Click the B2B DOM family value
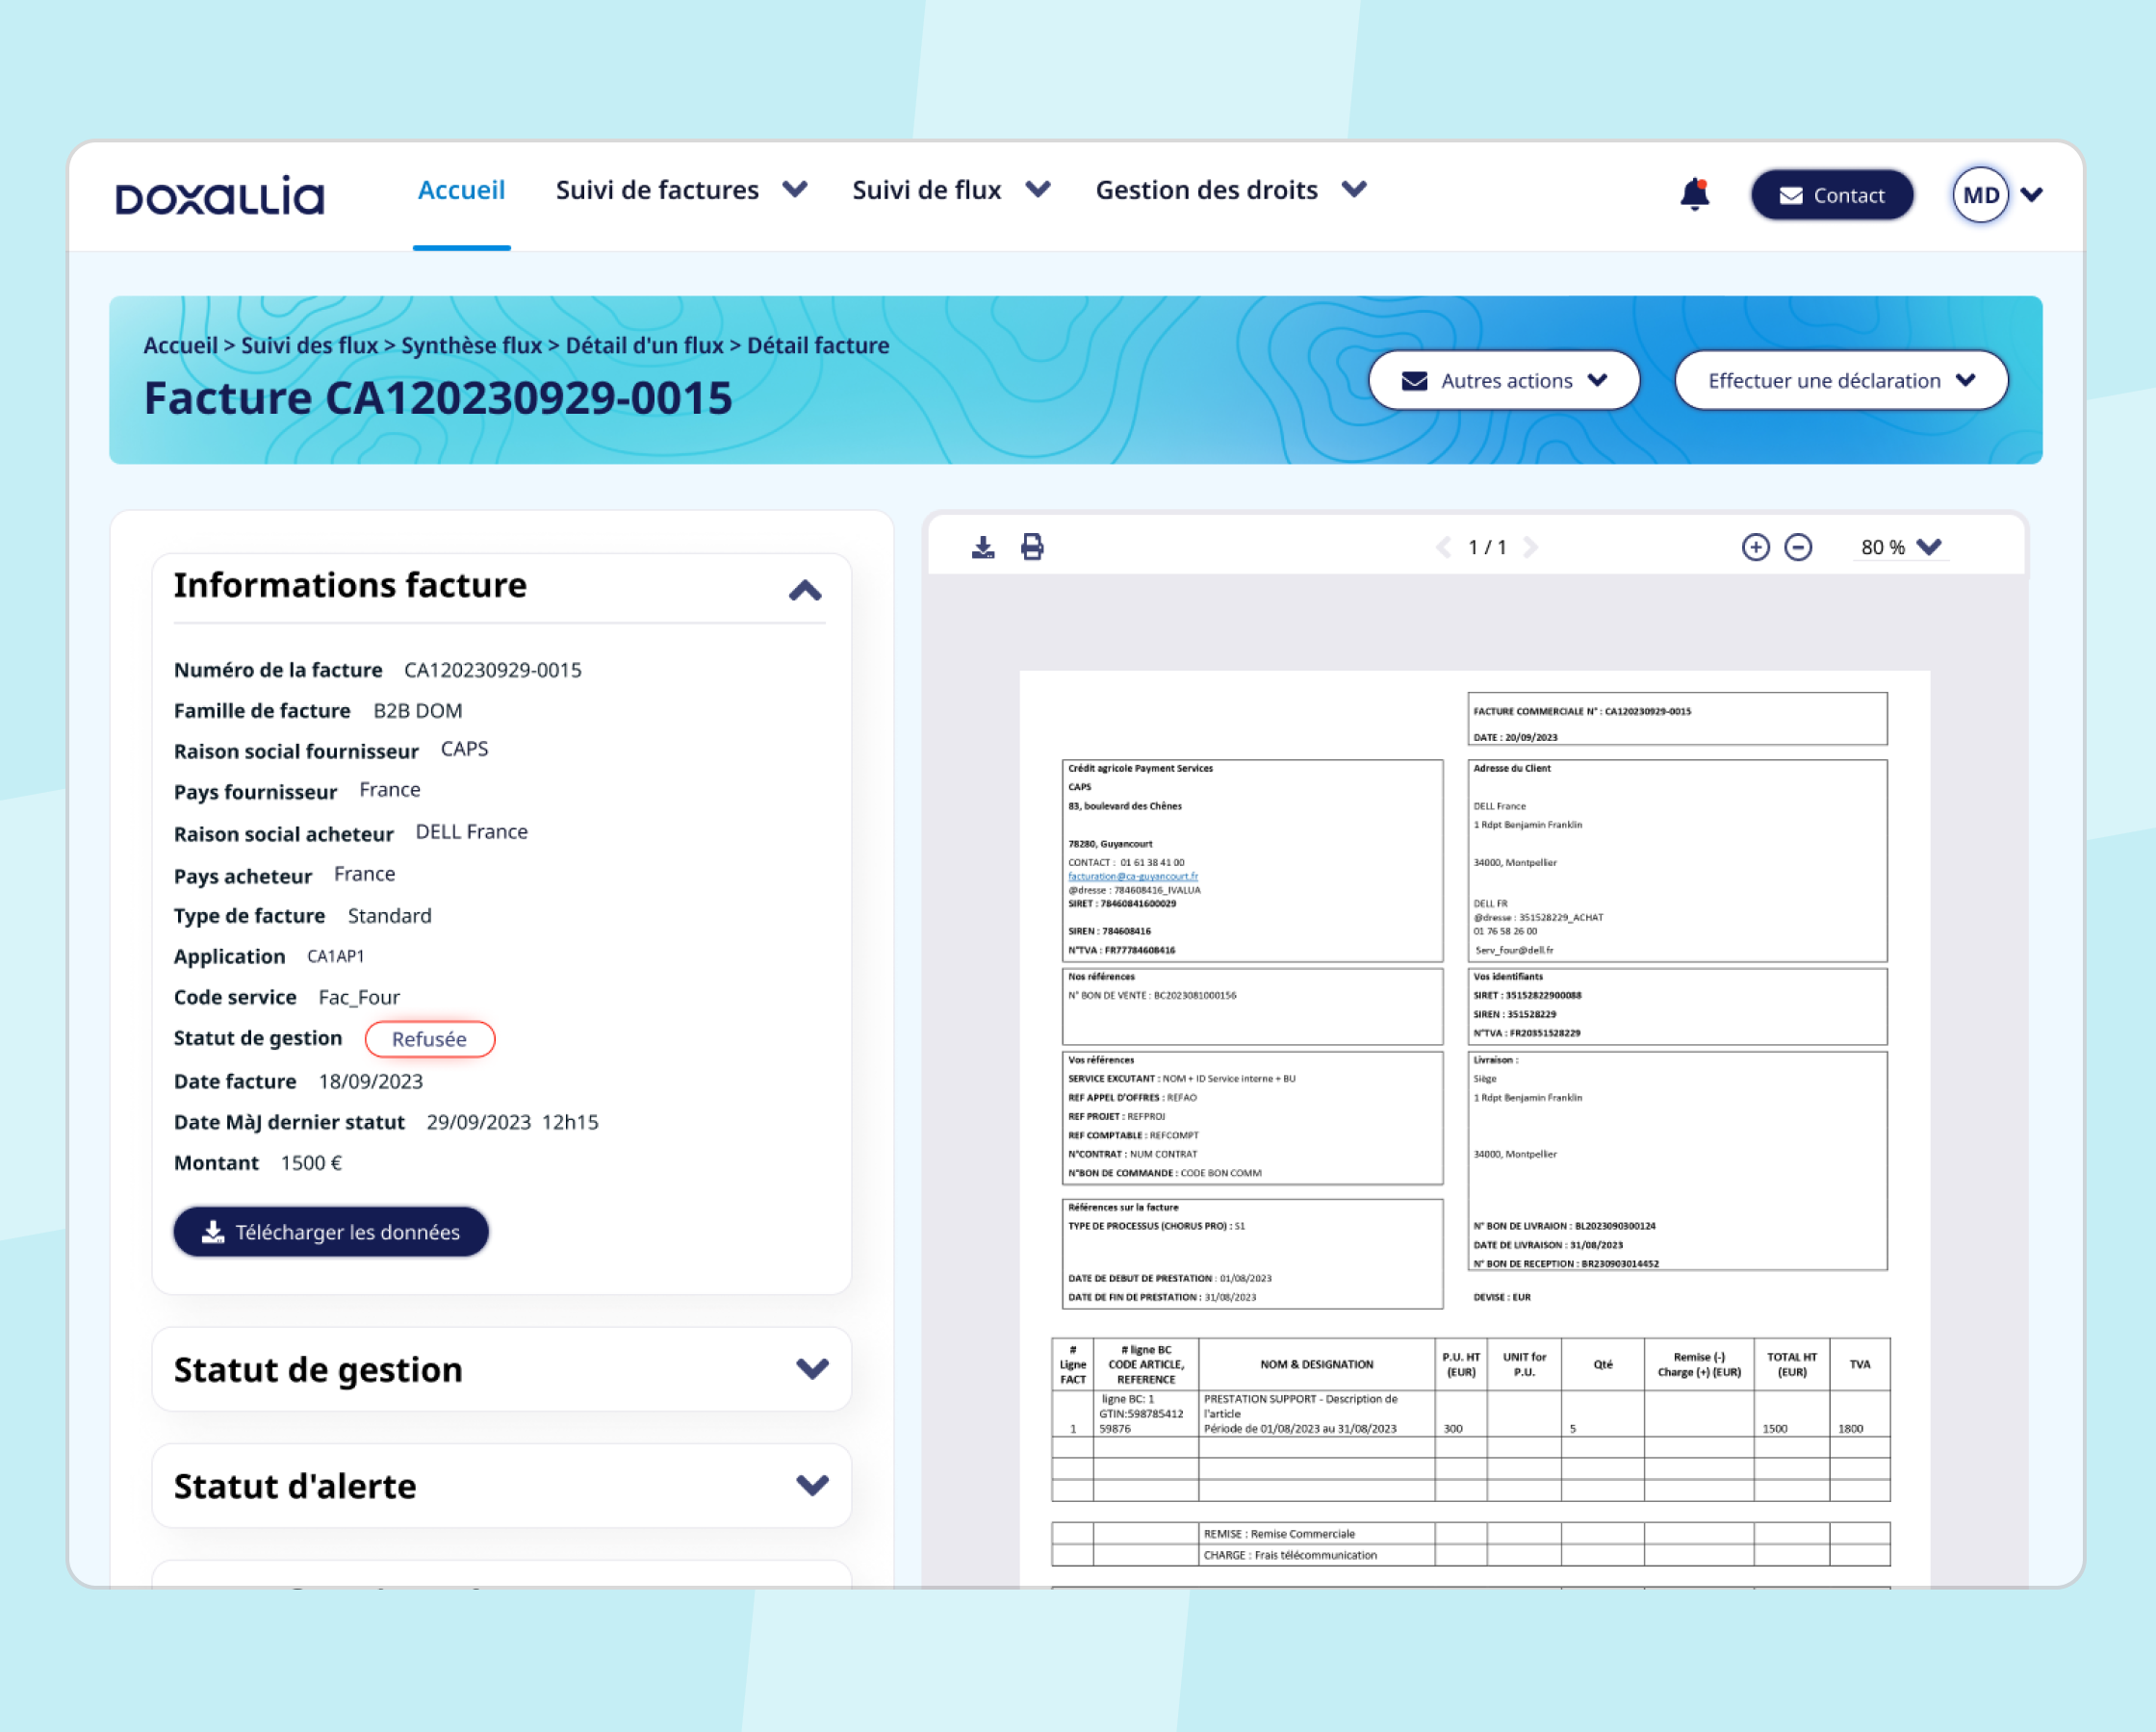 (x=418, y=711)
